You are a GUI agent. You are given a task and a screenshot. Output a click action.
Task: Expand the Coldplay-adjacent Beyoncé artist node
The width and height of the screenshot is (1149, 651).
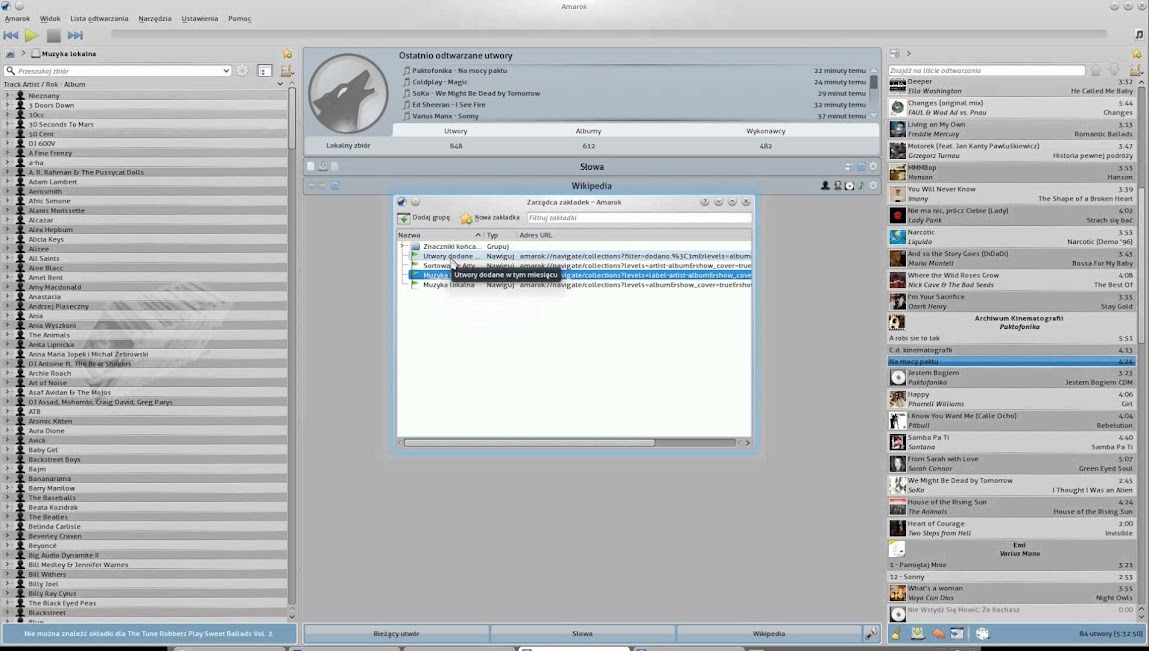pyautogui.click(x=7, y=545)
